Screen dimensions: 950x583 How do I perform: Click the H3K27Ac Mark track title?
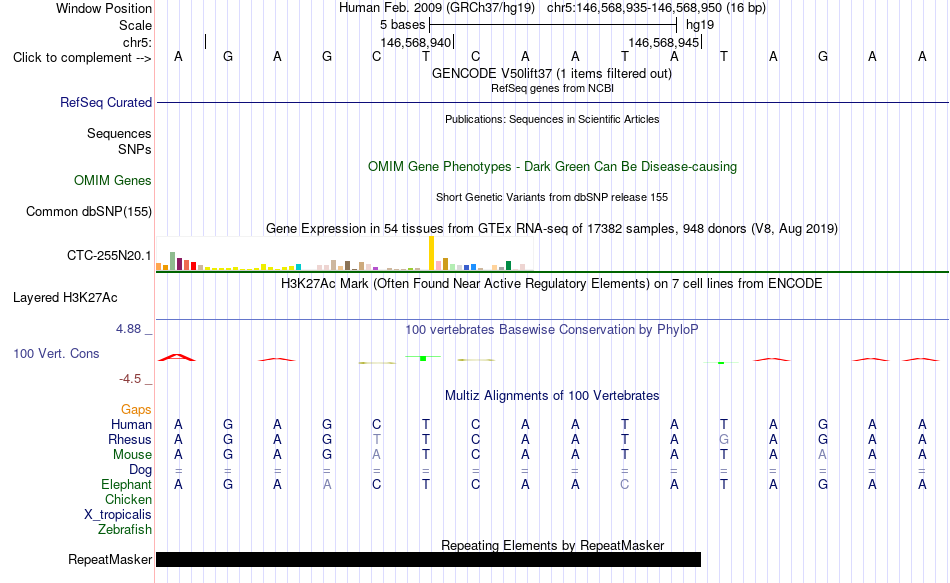551,284
